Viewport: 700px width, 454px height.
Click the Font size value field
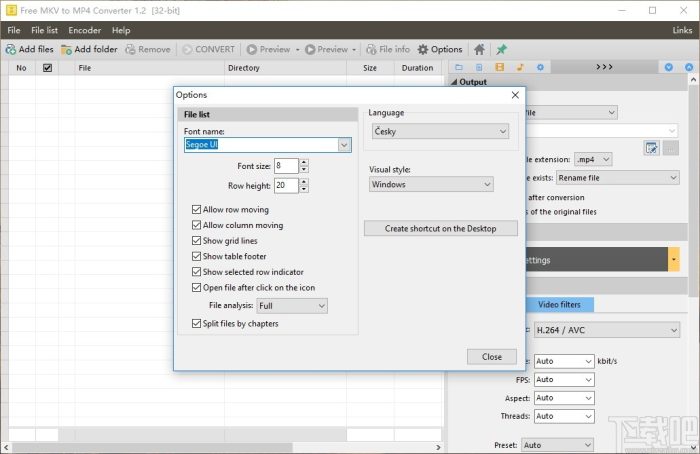[x=286, y=166]
